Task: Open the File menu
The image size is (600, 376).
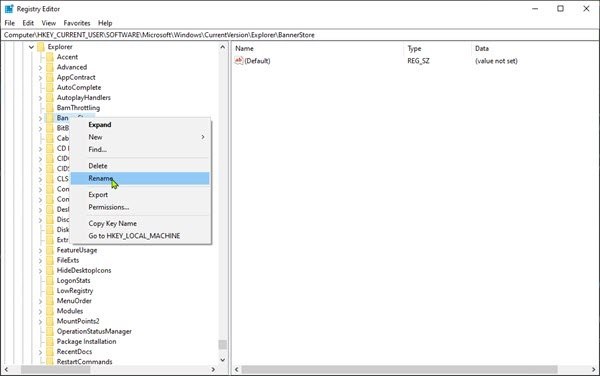Action: pyautogui.click(x=10, y=23)
